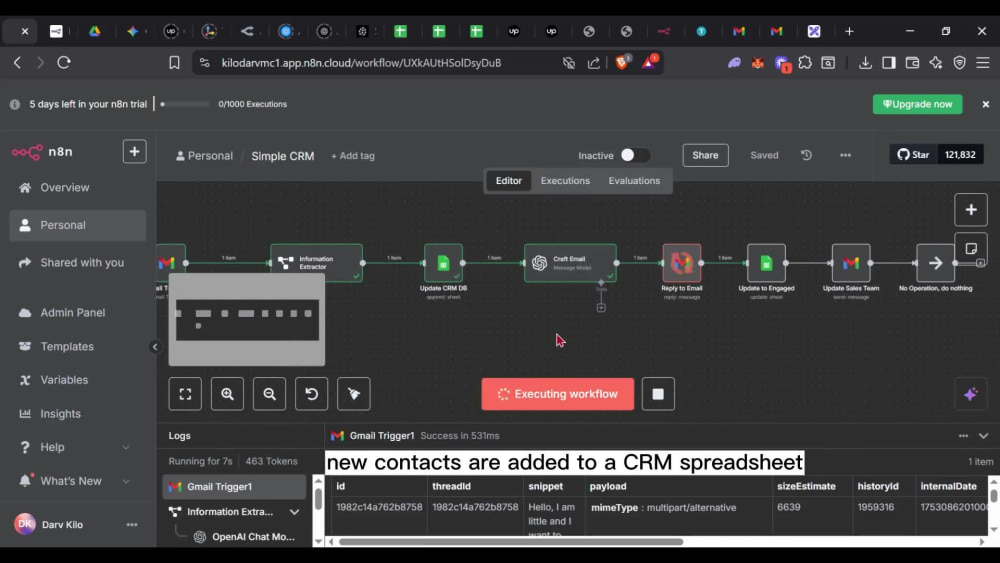Expand the What's New menu

pos(75,481)
